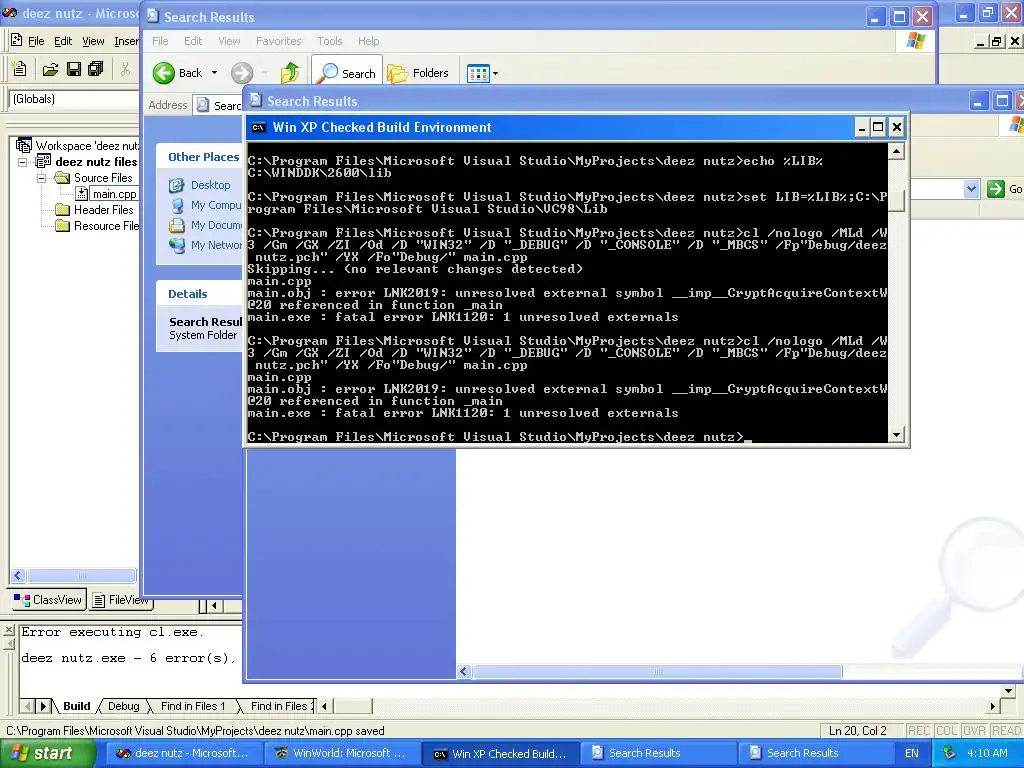Click the Open file icon in Visual Studio toolbar
This screenshot has width=1024, height=768.
[x=50, y=69]
